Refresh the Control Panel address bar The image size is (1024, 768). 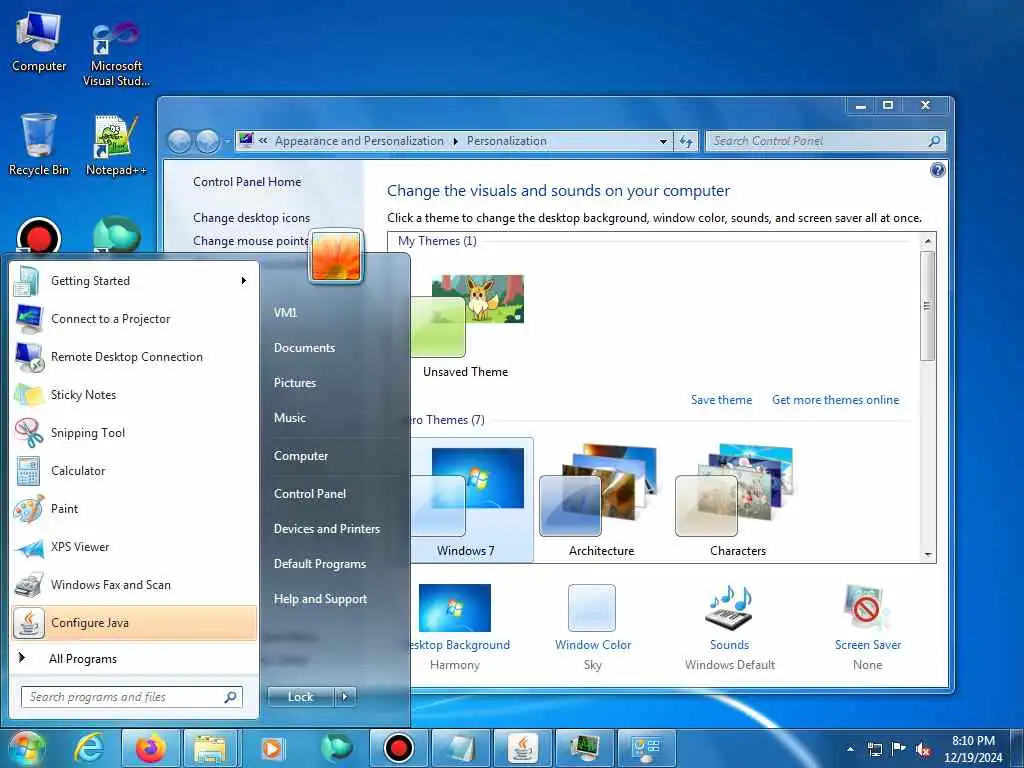click(686, 141)
